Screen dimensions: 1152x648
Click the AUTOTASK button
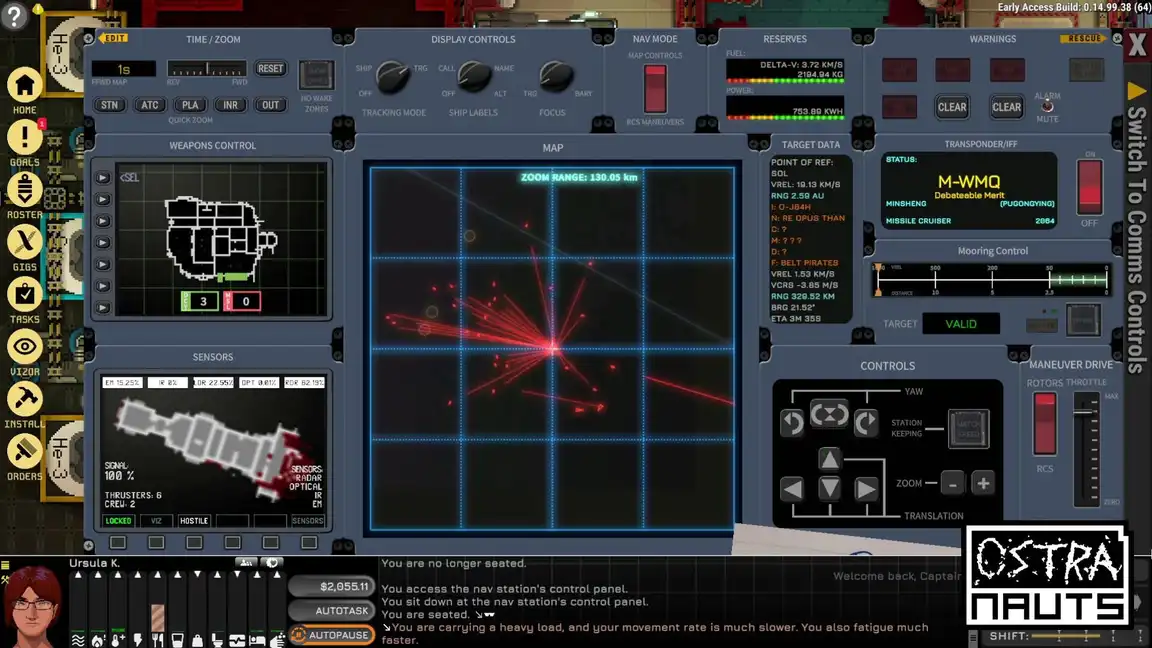333,611
